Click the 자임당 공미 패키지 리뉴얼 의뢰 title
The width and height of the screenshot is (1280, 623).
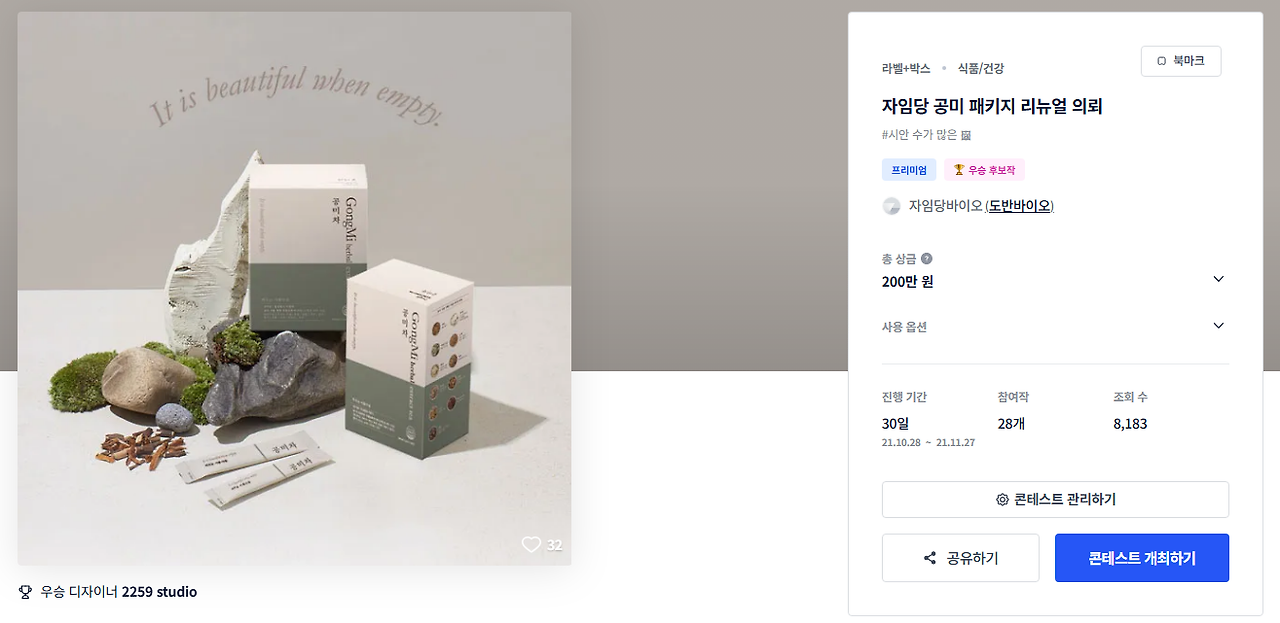pyautogui.click(x=992, y=106)
